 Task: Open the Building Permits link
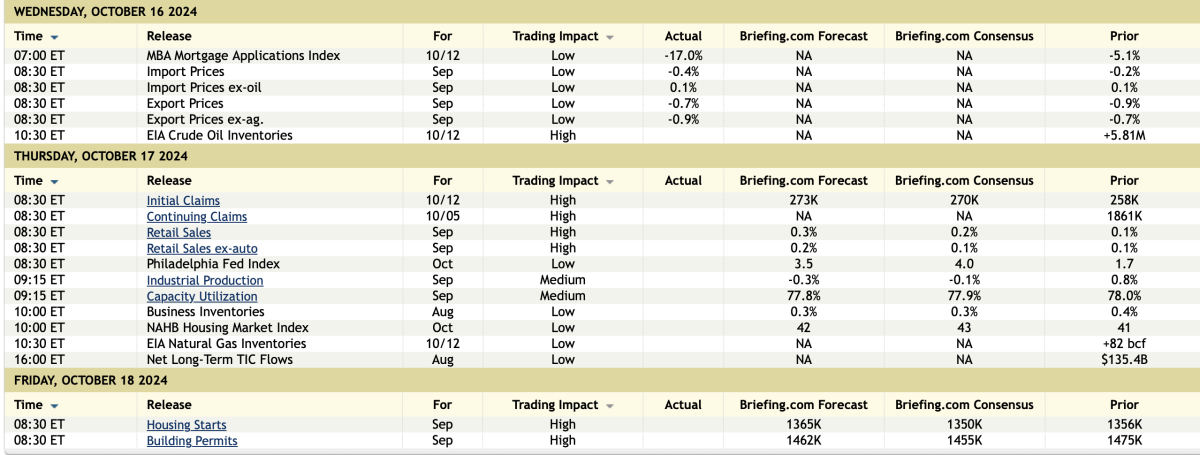tap(192, 441)
